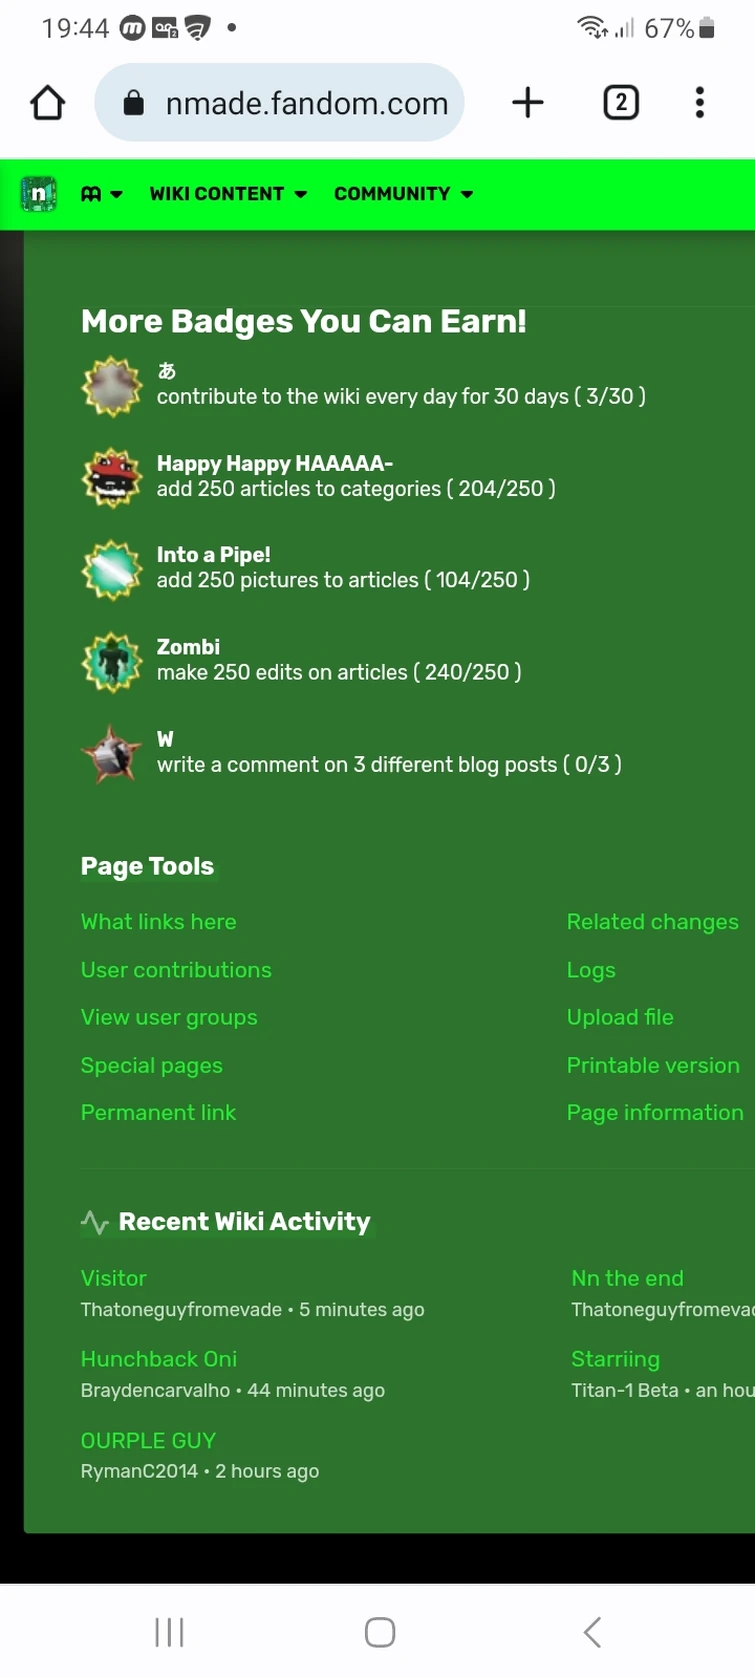Open the Hunchback Oni article link

[158, 1359]
